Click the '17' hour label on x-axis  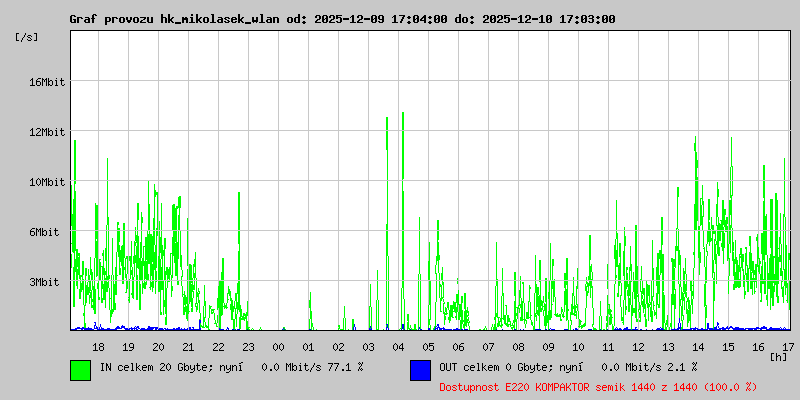pyautogui.click(x=788, y=347)
